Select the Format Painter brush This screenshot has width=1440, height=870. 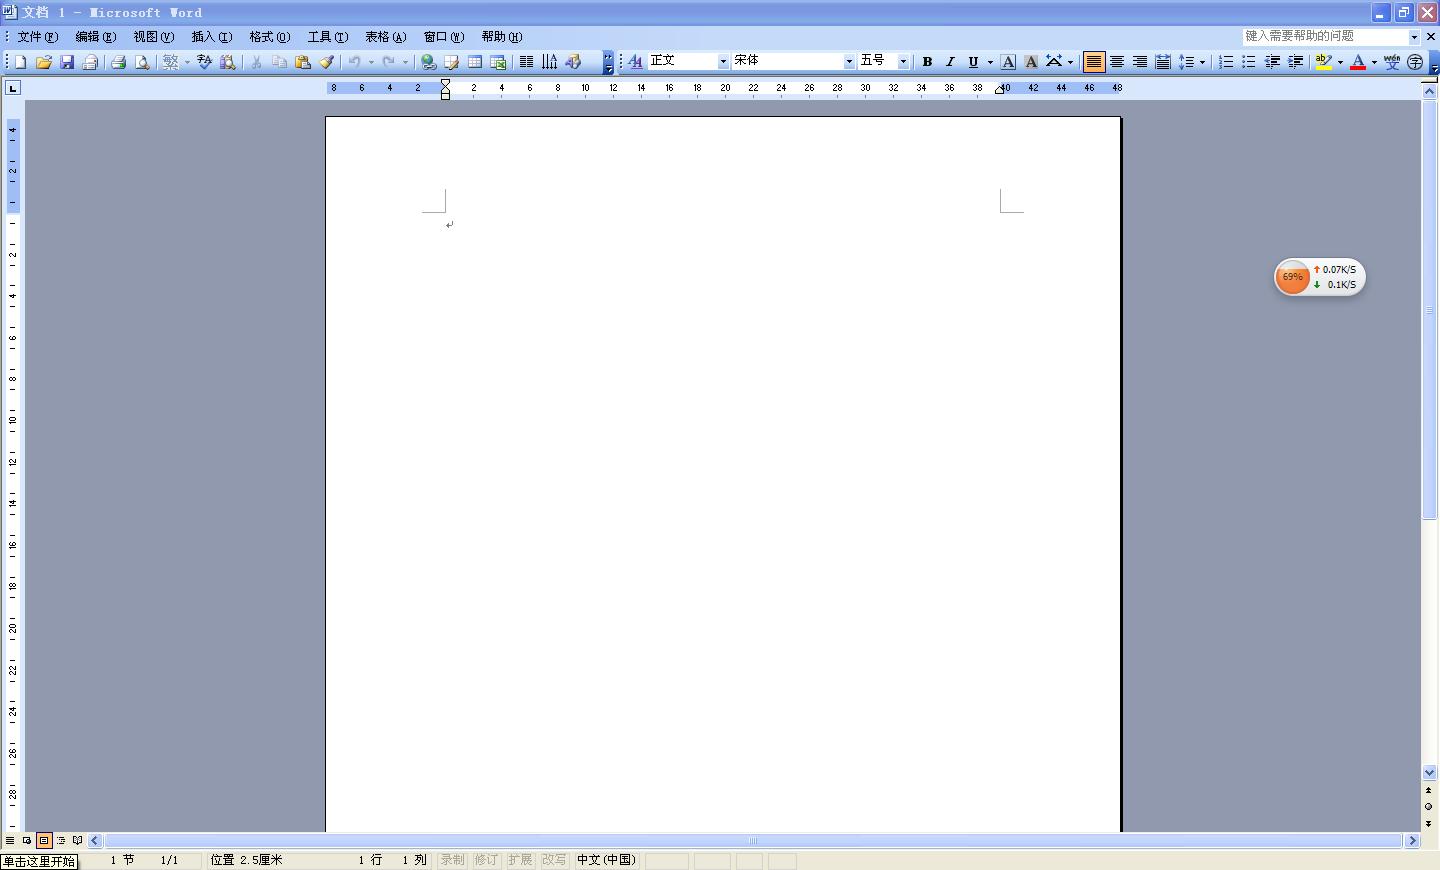(x=325, y=62)
